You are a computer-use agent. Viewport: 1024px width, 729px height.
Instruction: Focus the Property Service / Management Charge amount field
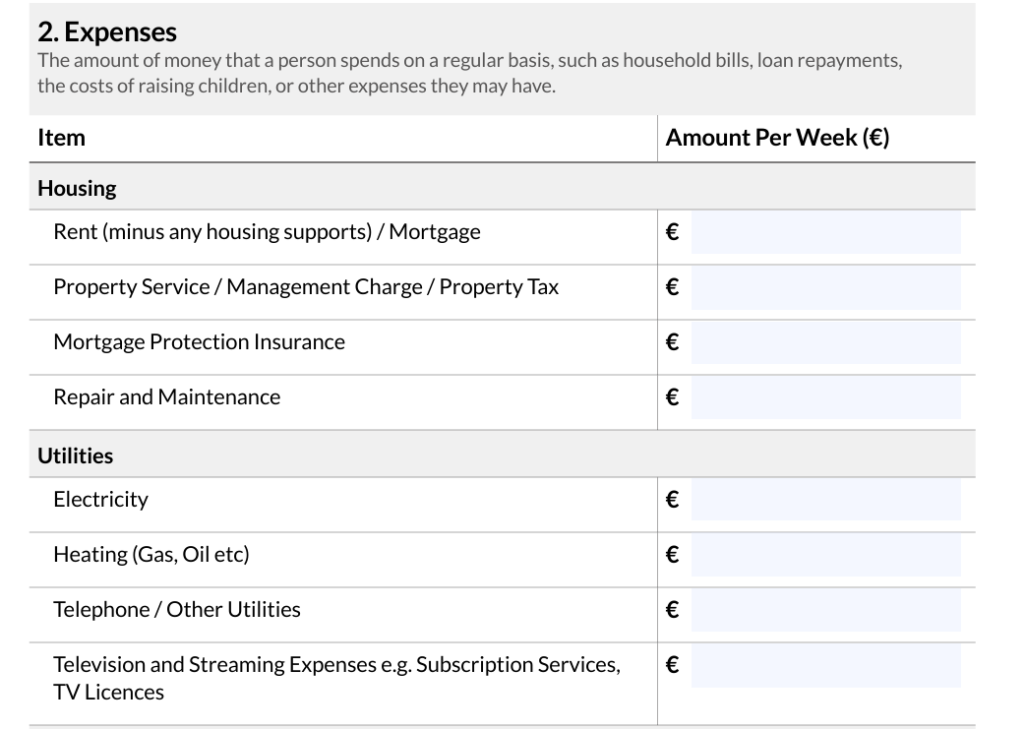coord(825,288)
